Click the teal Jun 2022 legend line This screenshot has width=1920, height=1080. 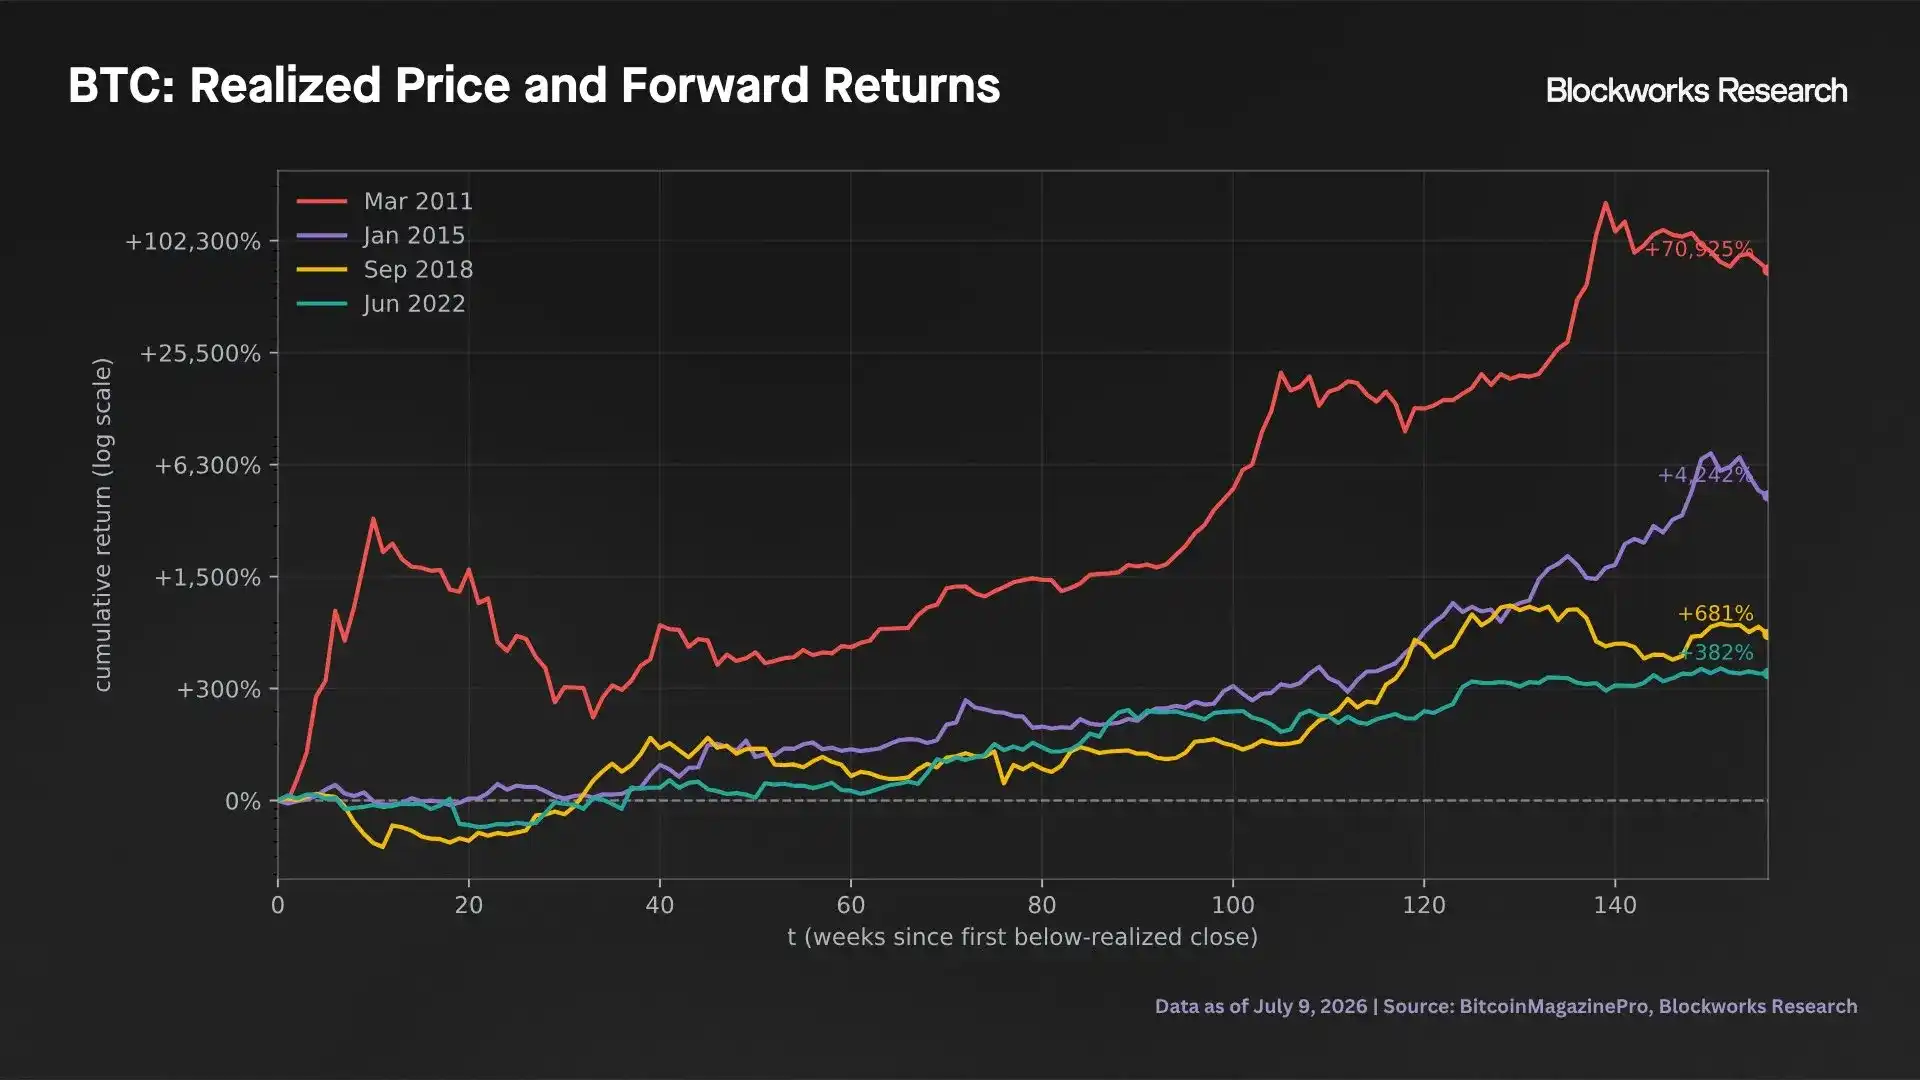322,304
